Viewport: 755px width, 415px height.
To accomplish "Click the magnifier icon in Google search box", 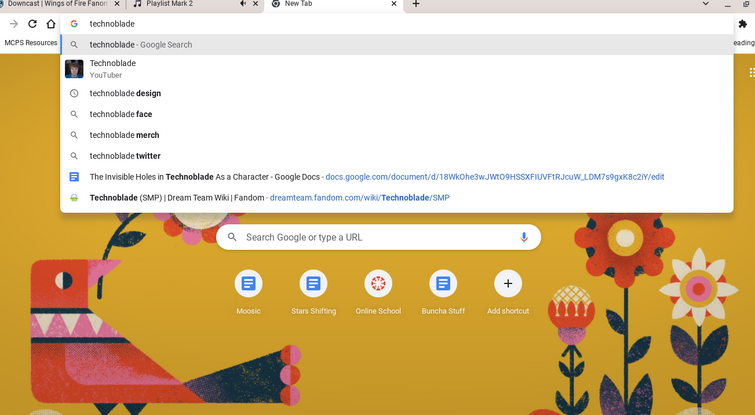I will tap(232, 237).
